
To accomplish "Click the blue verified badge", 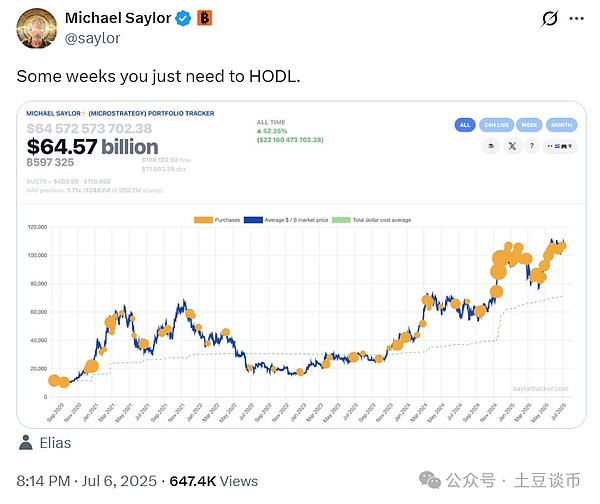I will 184,18.
